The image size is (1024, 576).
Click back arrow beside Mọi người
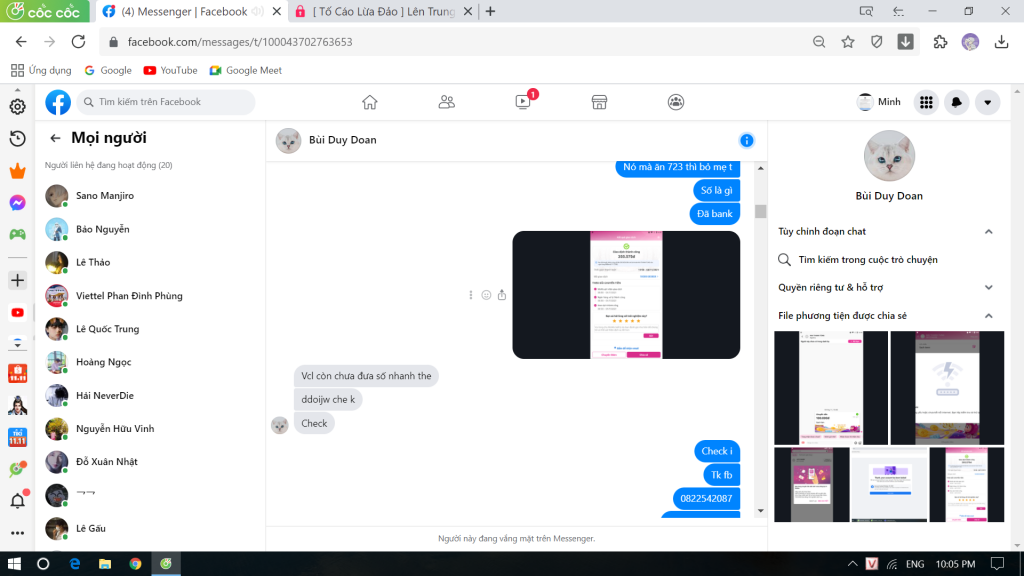tap(55, 138)
